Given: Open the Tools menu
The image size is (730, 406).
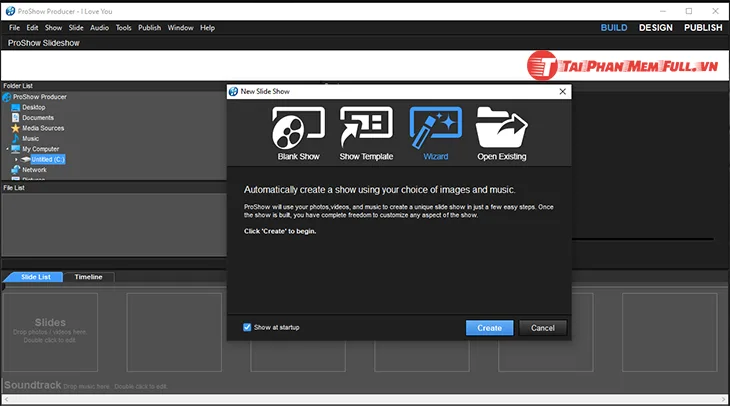Looking at the screenshot, I should point(123,28).
